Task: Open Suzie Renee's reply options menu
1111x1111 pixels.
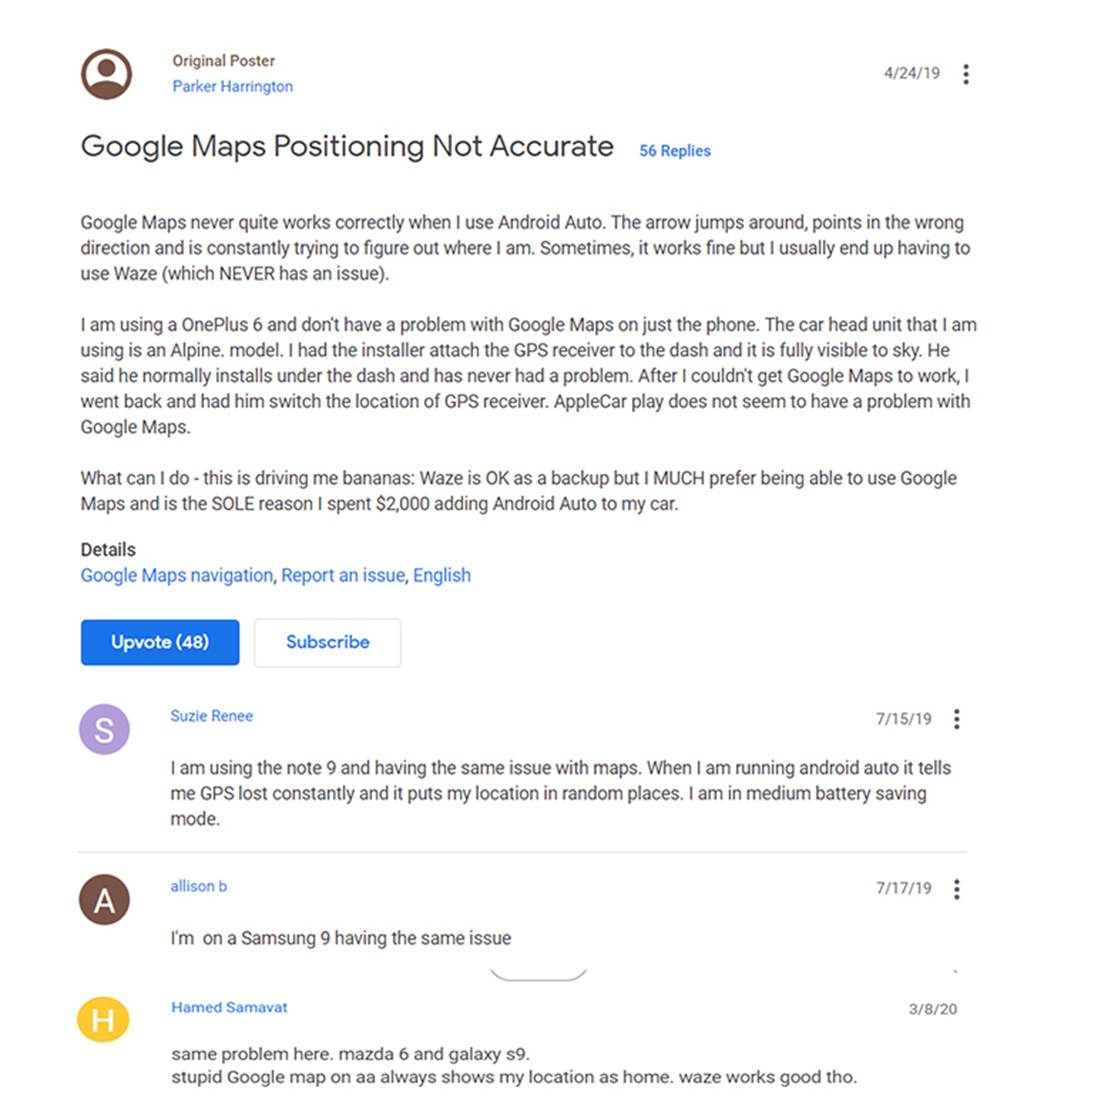Action: pos(956,718)
